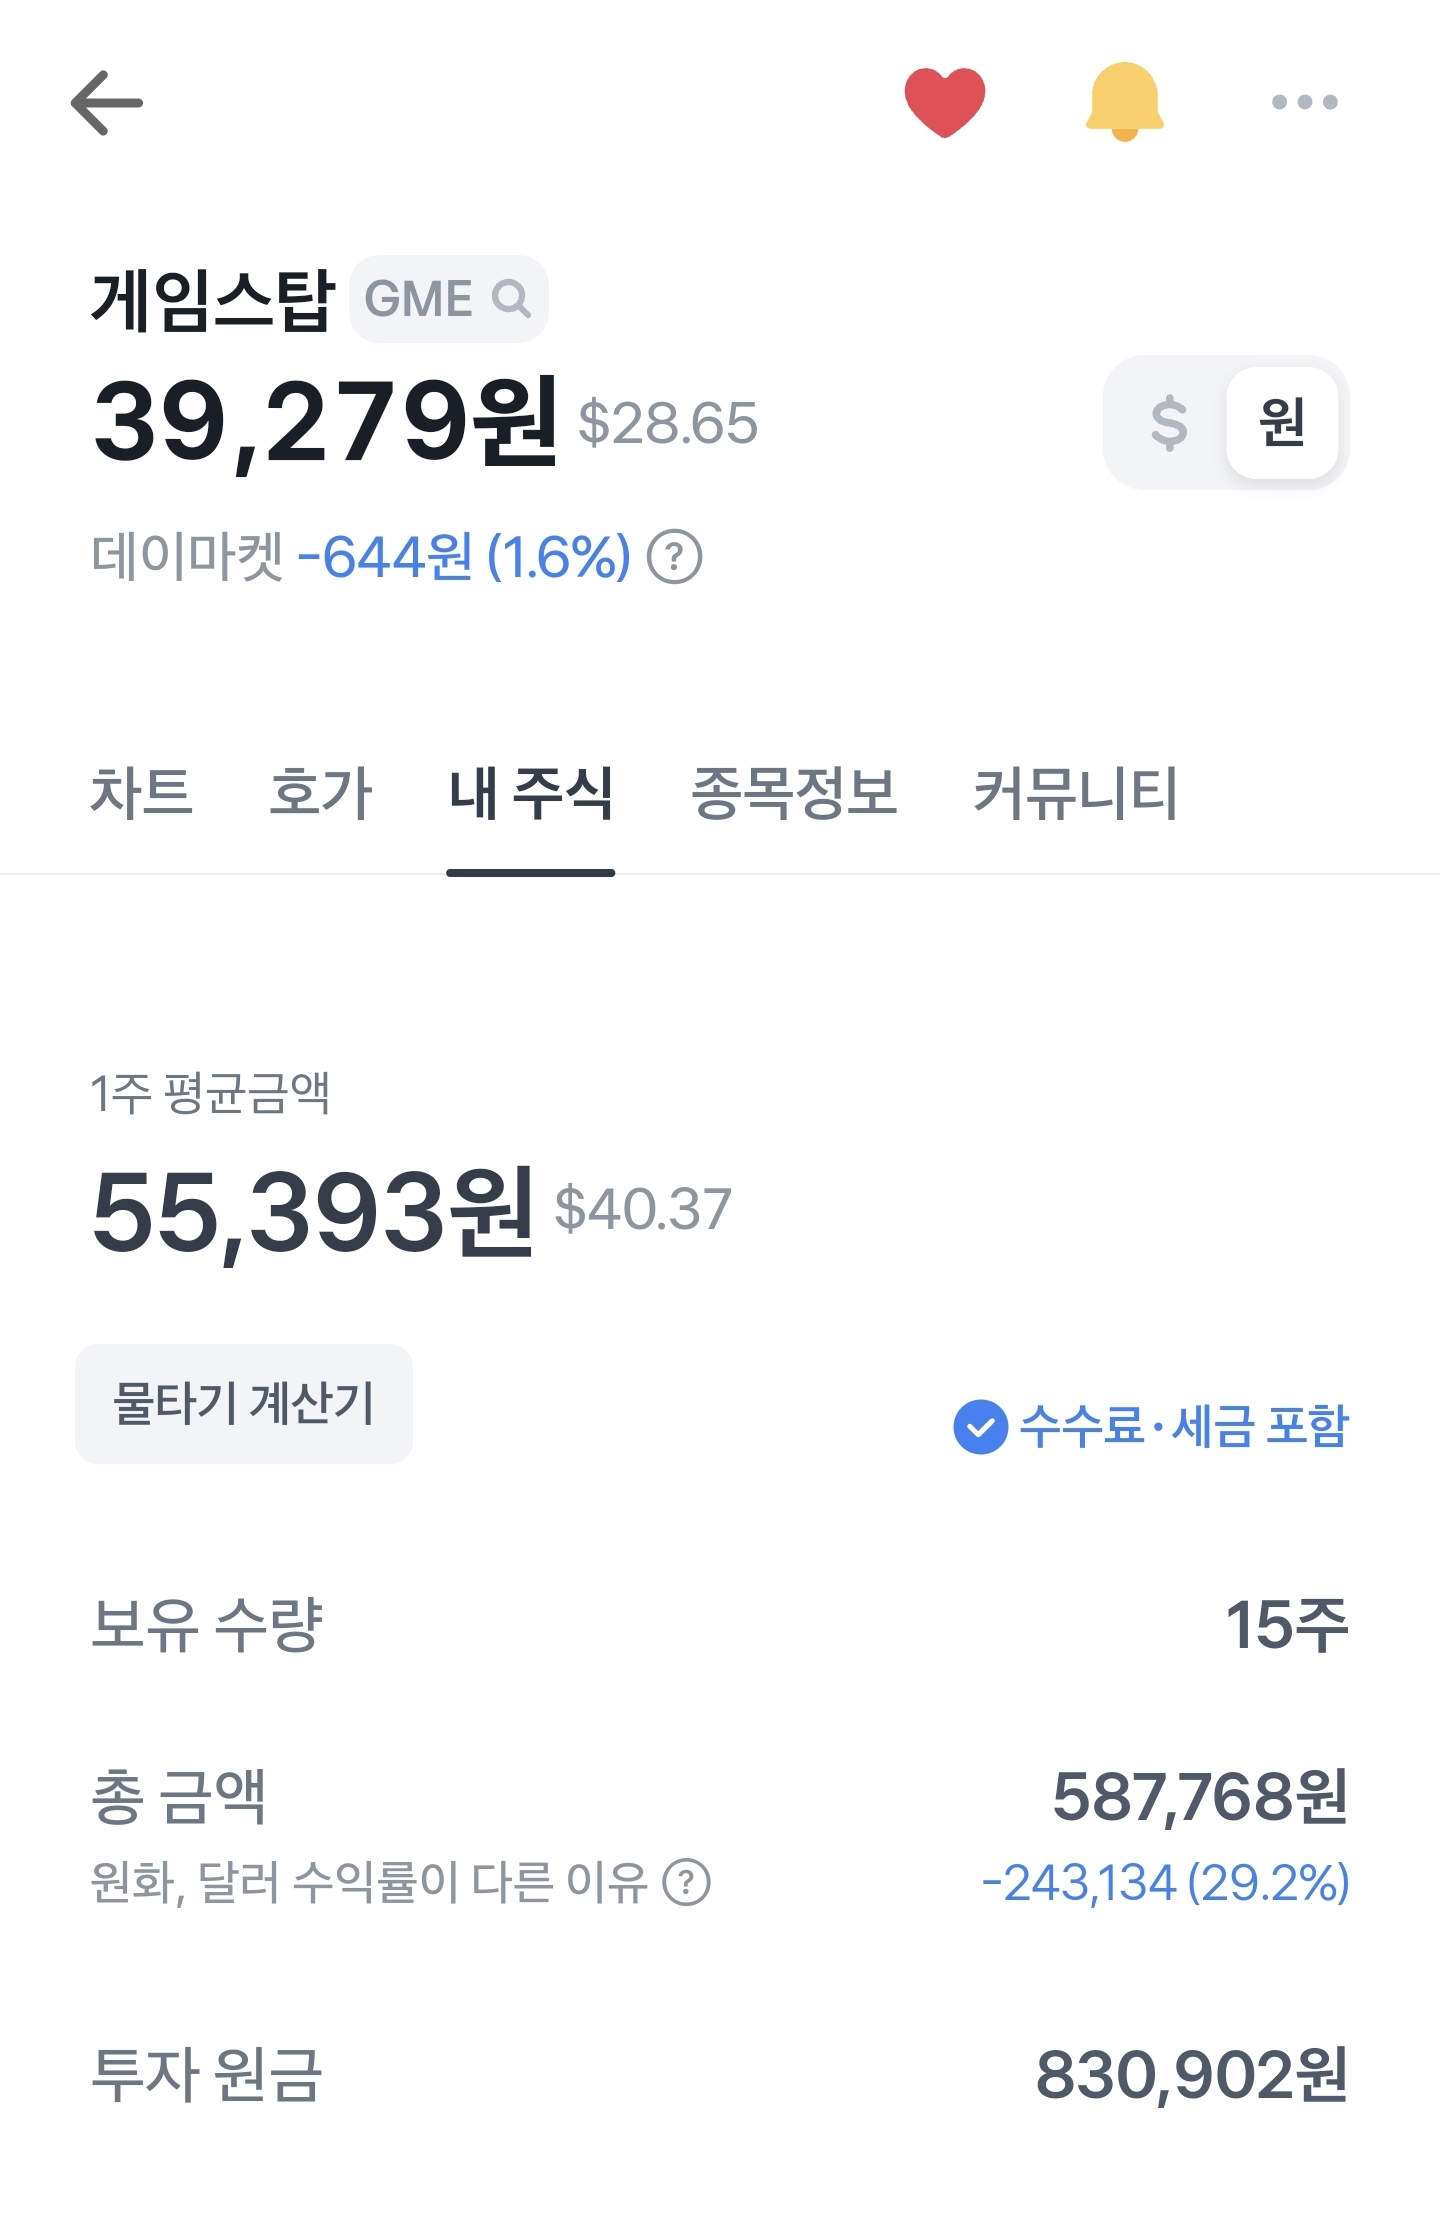Open the 물타기 계산기 button
The height and width of the screenshot is (2227, 1440).
[x=244, y=1403]
